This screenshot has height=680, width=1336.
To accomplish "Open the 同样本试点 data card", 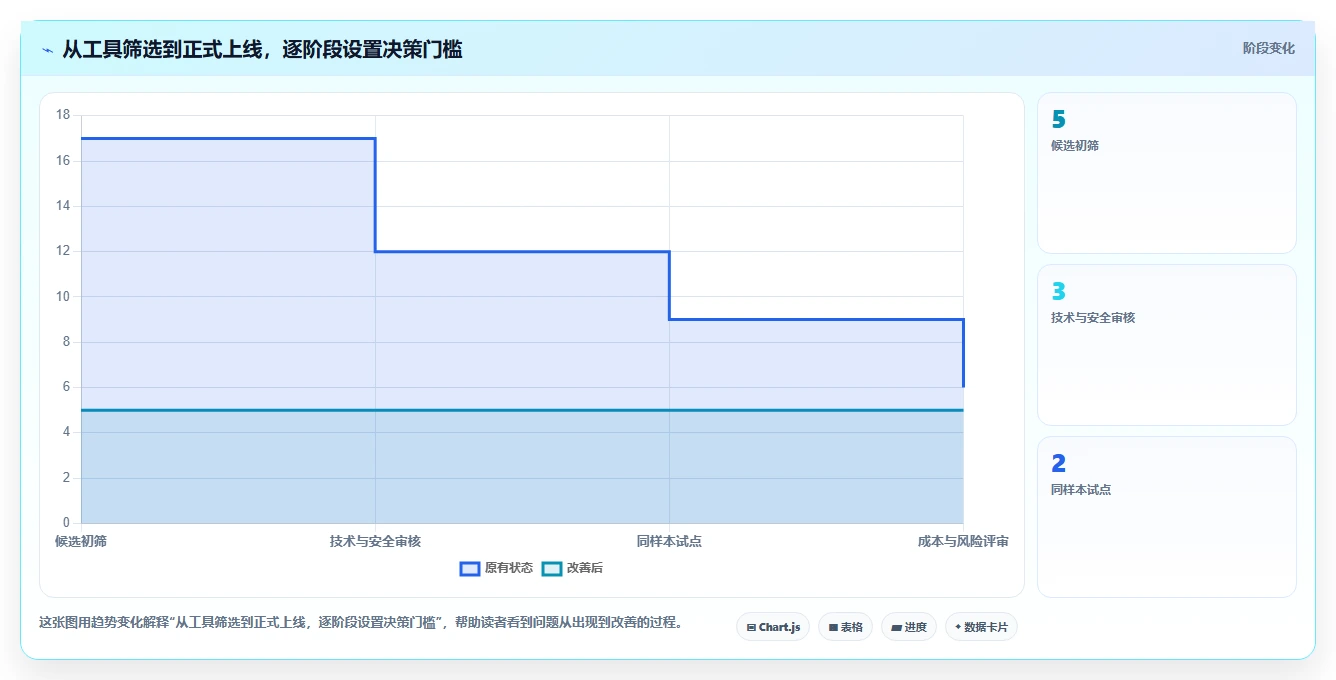I will [1166, 517].
